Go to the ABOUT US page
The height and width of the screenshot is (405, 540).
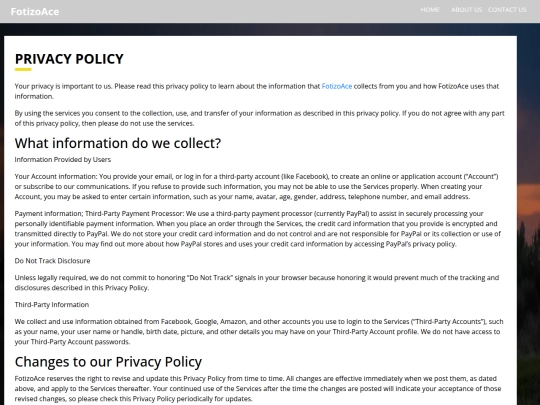point(466,10)
